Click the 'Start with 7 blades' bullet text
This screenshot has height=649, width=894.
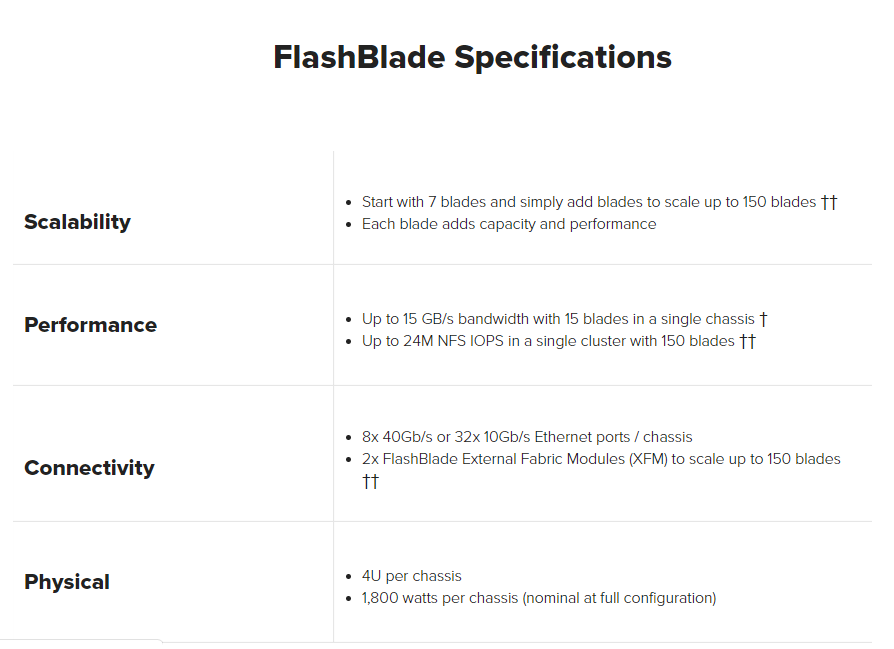point(589,202)
